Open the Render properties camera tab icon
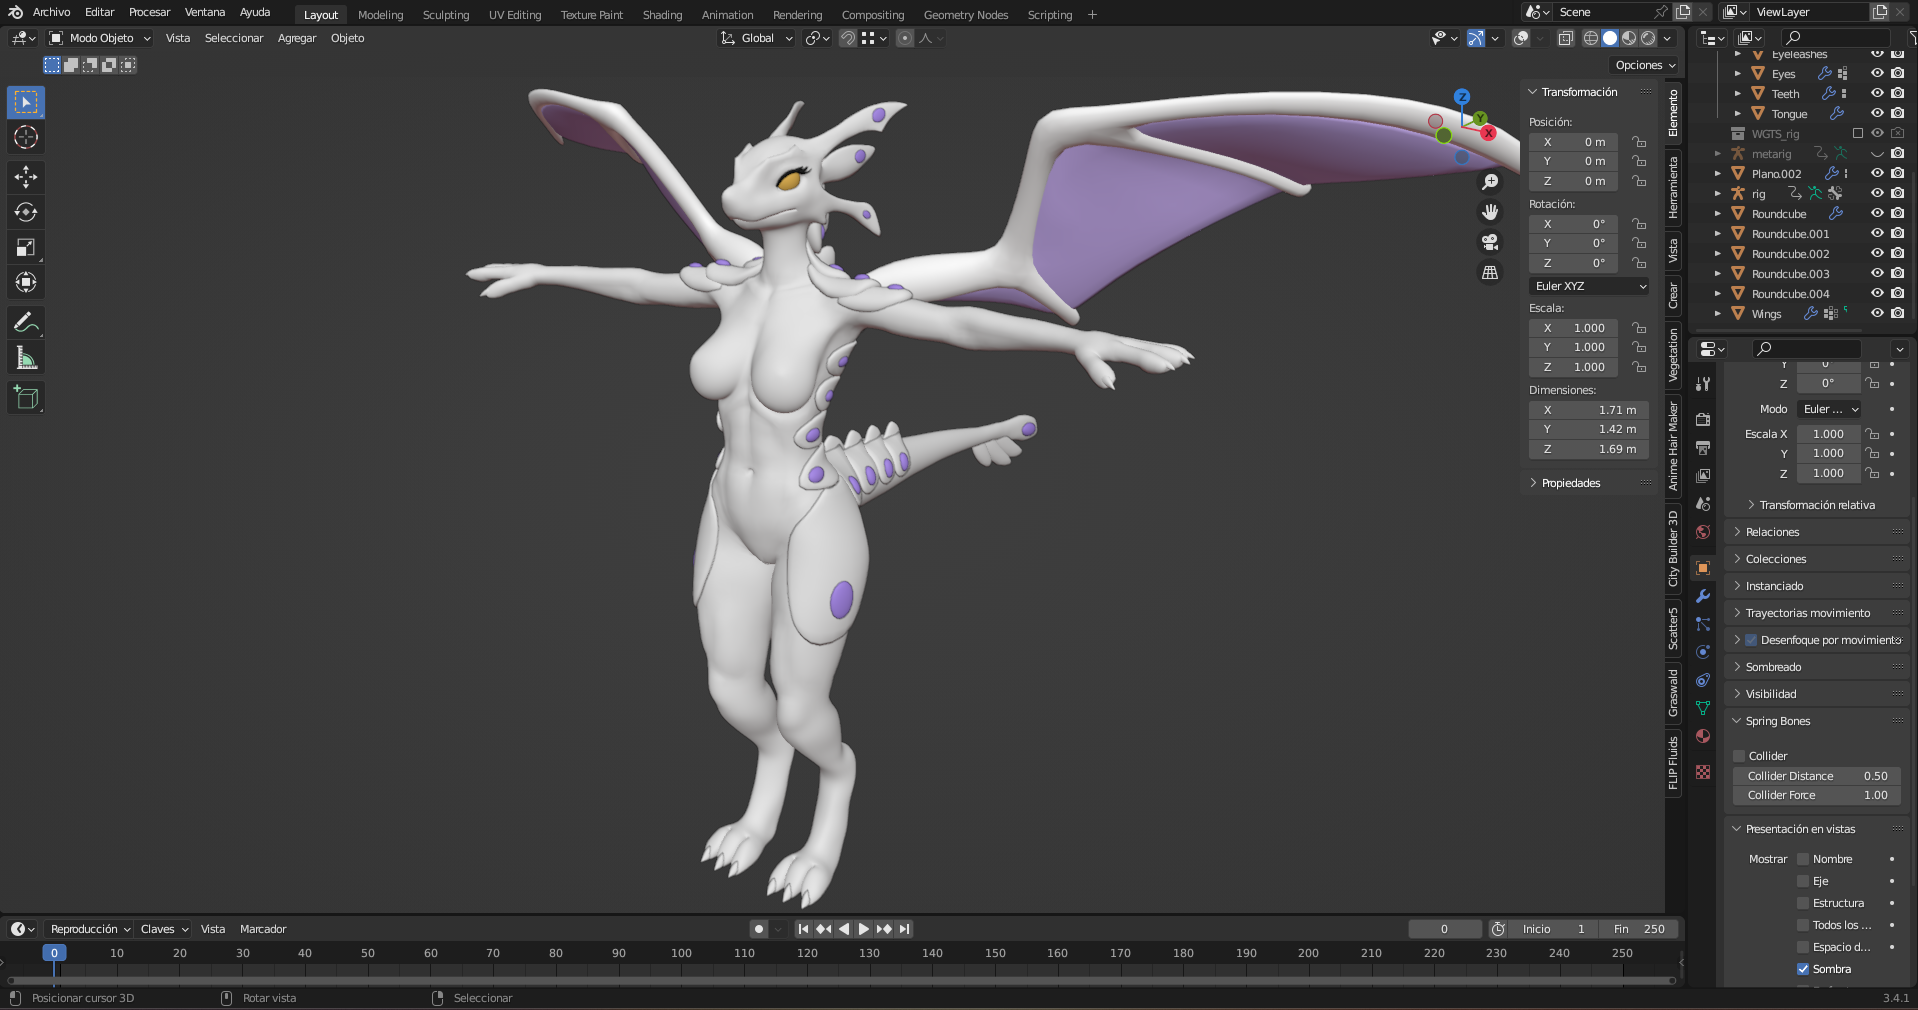 pos(1703,420)
